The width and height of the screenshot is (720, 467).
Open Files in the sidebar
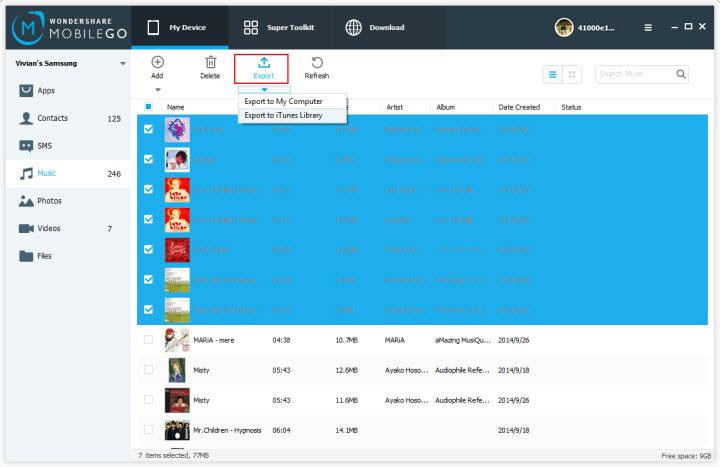(x=69, y=256)
